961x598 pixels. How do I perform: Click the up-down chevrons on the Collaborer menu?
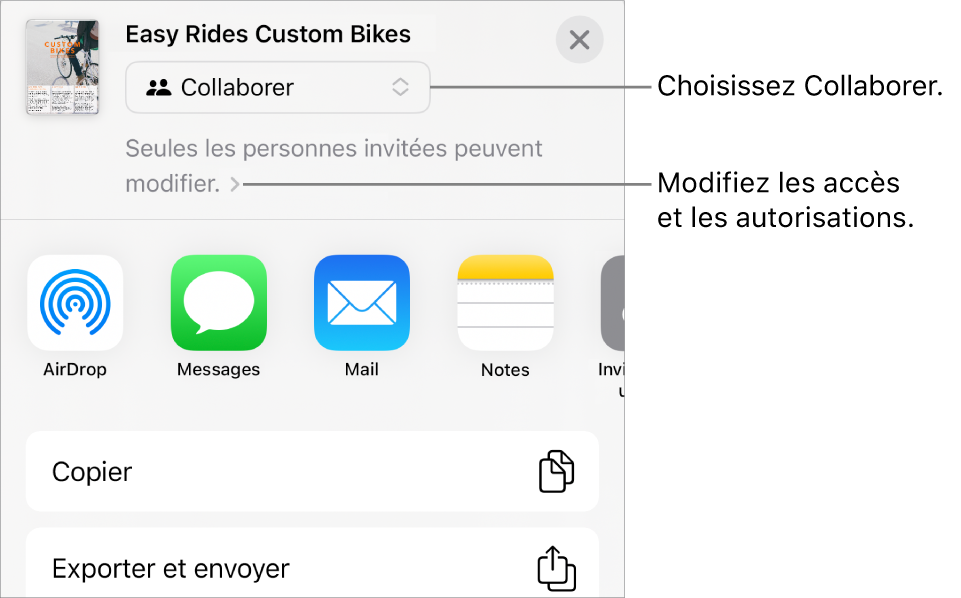(x=400, y=87)
